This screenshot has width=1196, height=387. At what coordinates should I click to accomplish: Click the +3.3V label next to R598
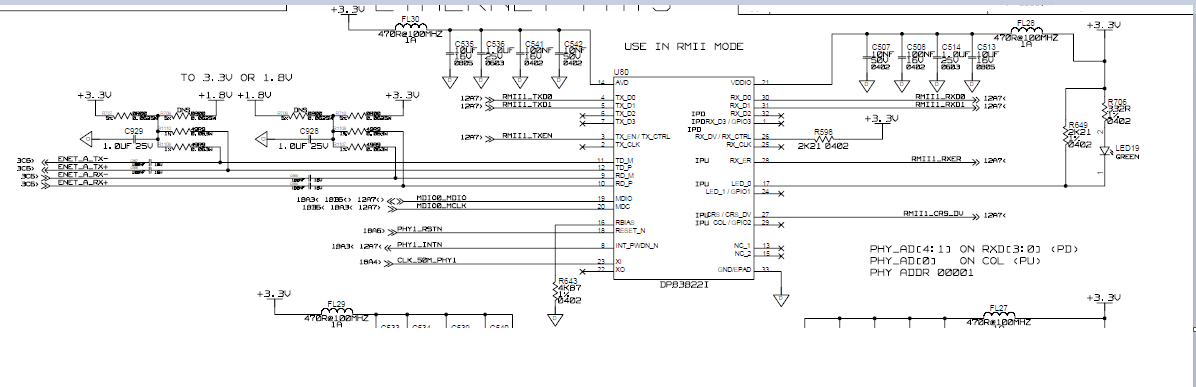pyautogui.click(x=883, y=119)
